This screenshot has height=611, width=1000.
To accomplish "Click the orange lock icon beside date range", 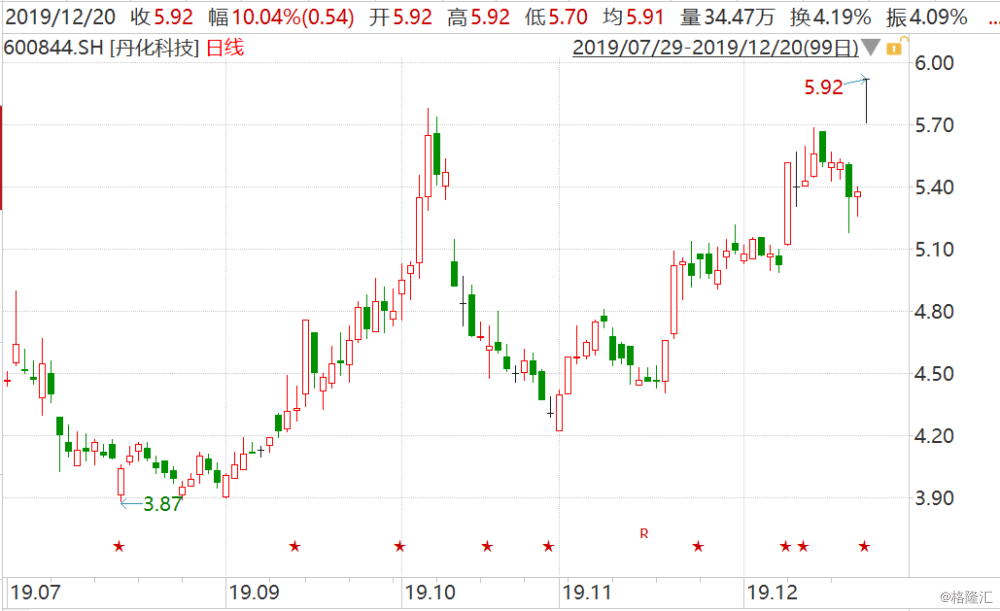I will click(895, 47).
